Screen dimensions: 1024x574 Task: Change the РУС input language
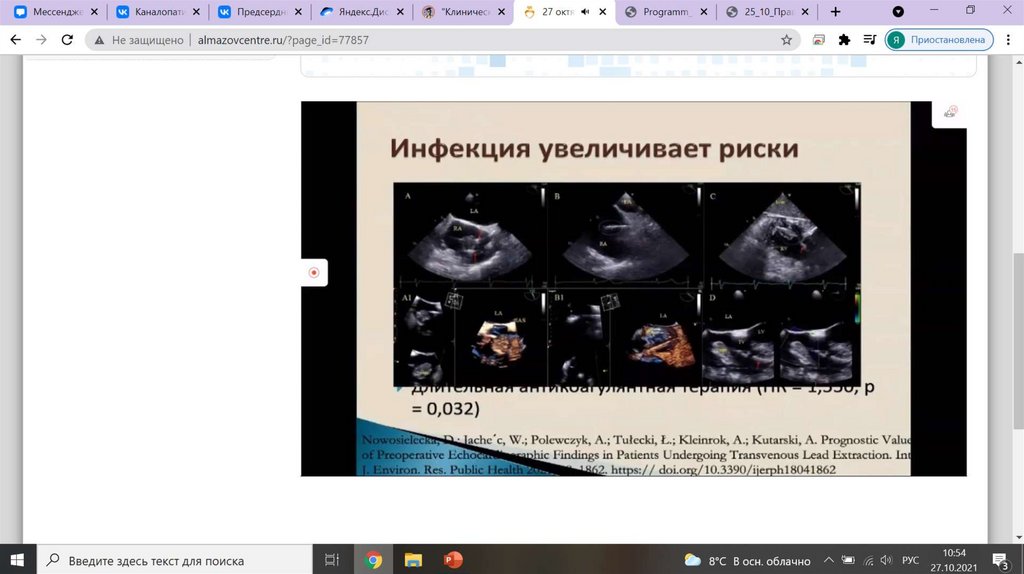(x=910, y=560)
